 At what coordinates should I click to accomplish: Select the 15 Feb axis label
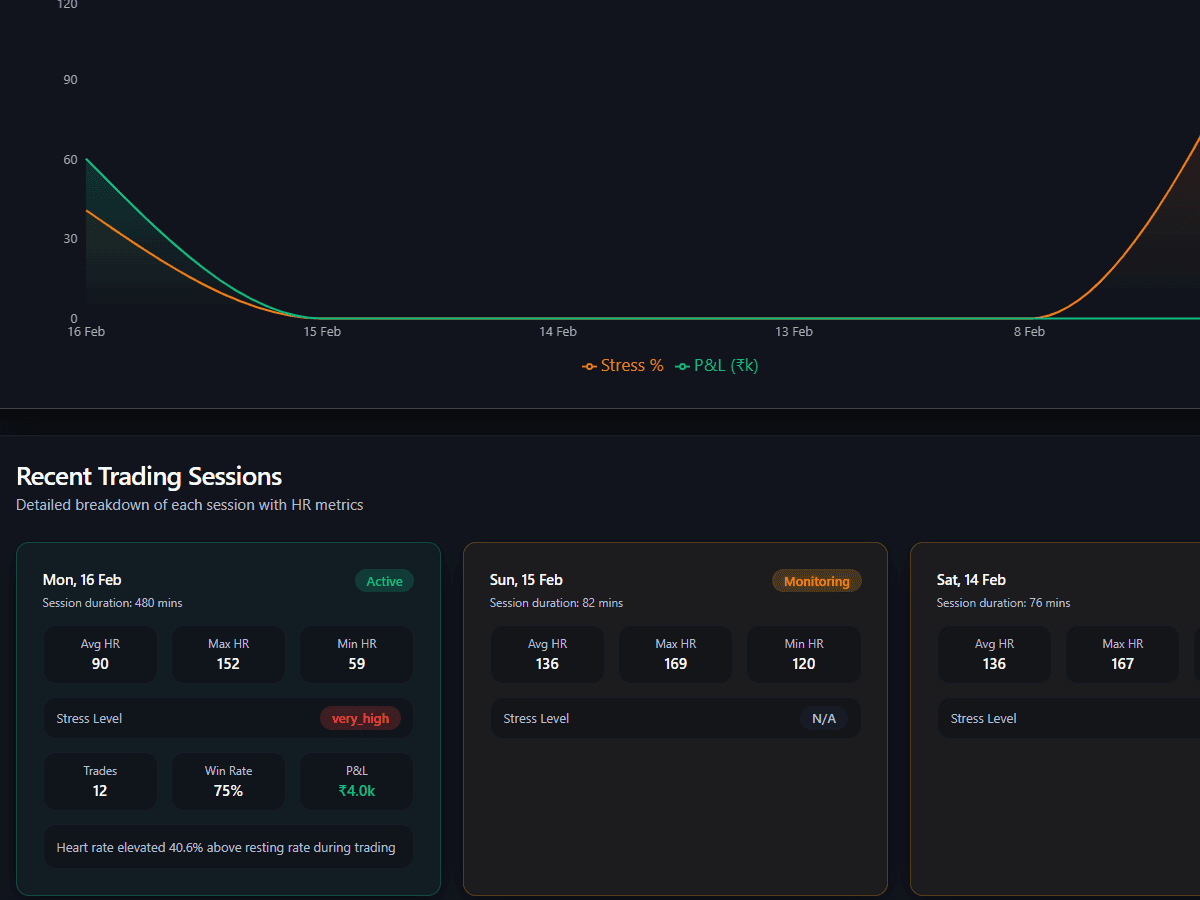coord(322,331)
